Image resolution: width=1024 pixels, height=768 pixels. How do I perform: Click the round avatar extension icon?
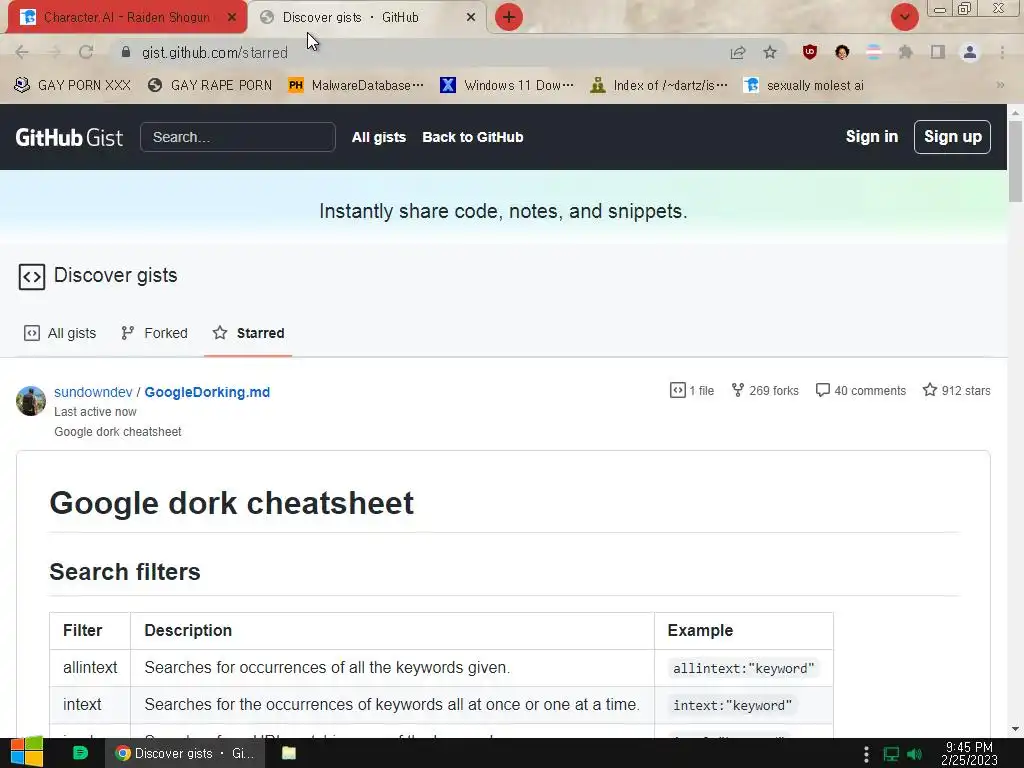pos(842,52)
